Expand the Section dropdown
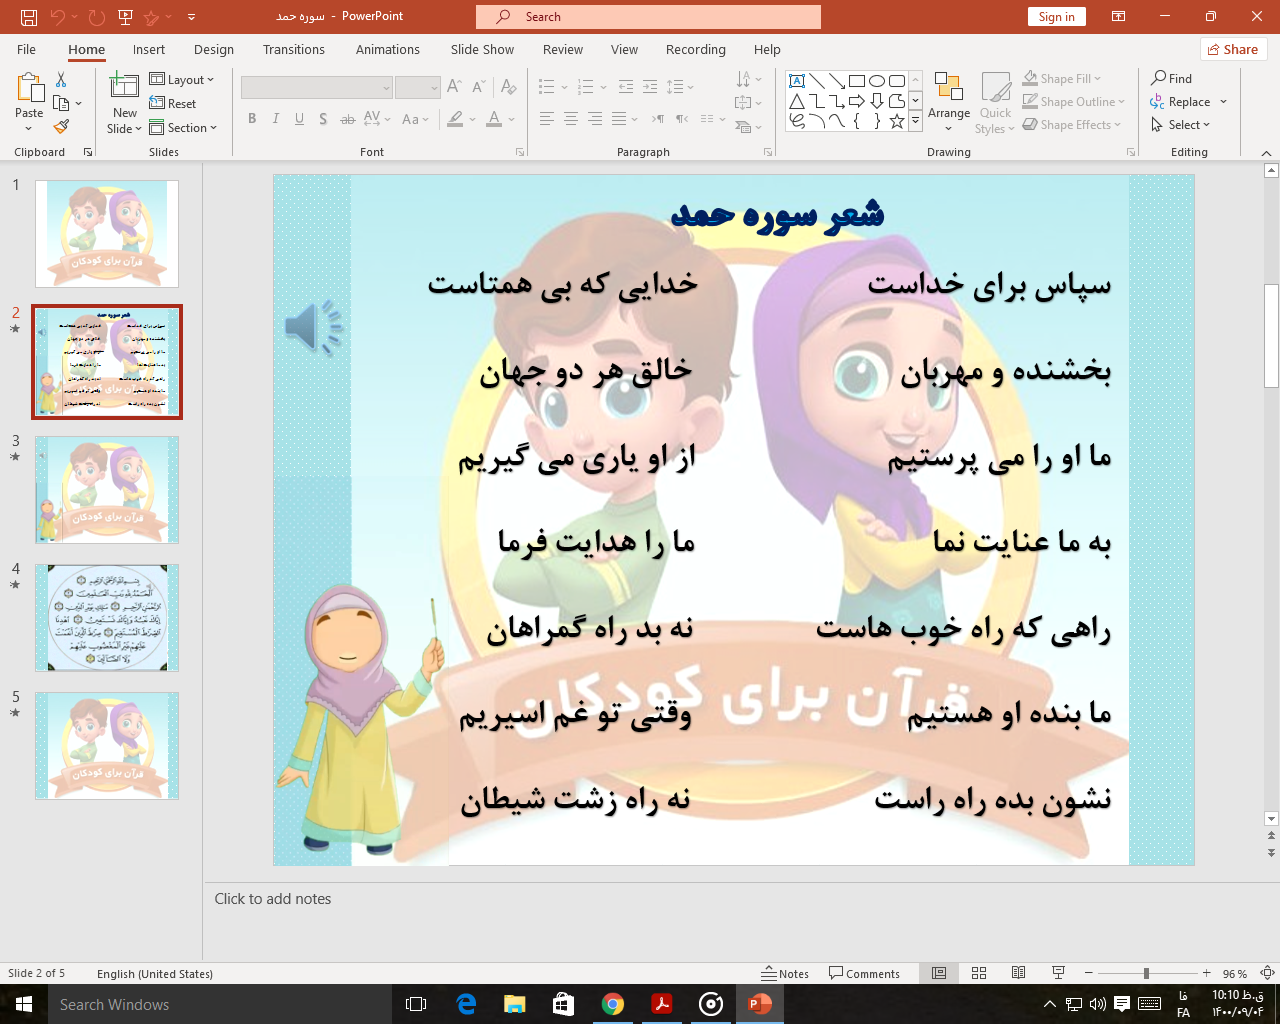Screen dimensions: 1280x1024 coord(183,128)
